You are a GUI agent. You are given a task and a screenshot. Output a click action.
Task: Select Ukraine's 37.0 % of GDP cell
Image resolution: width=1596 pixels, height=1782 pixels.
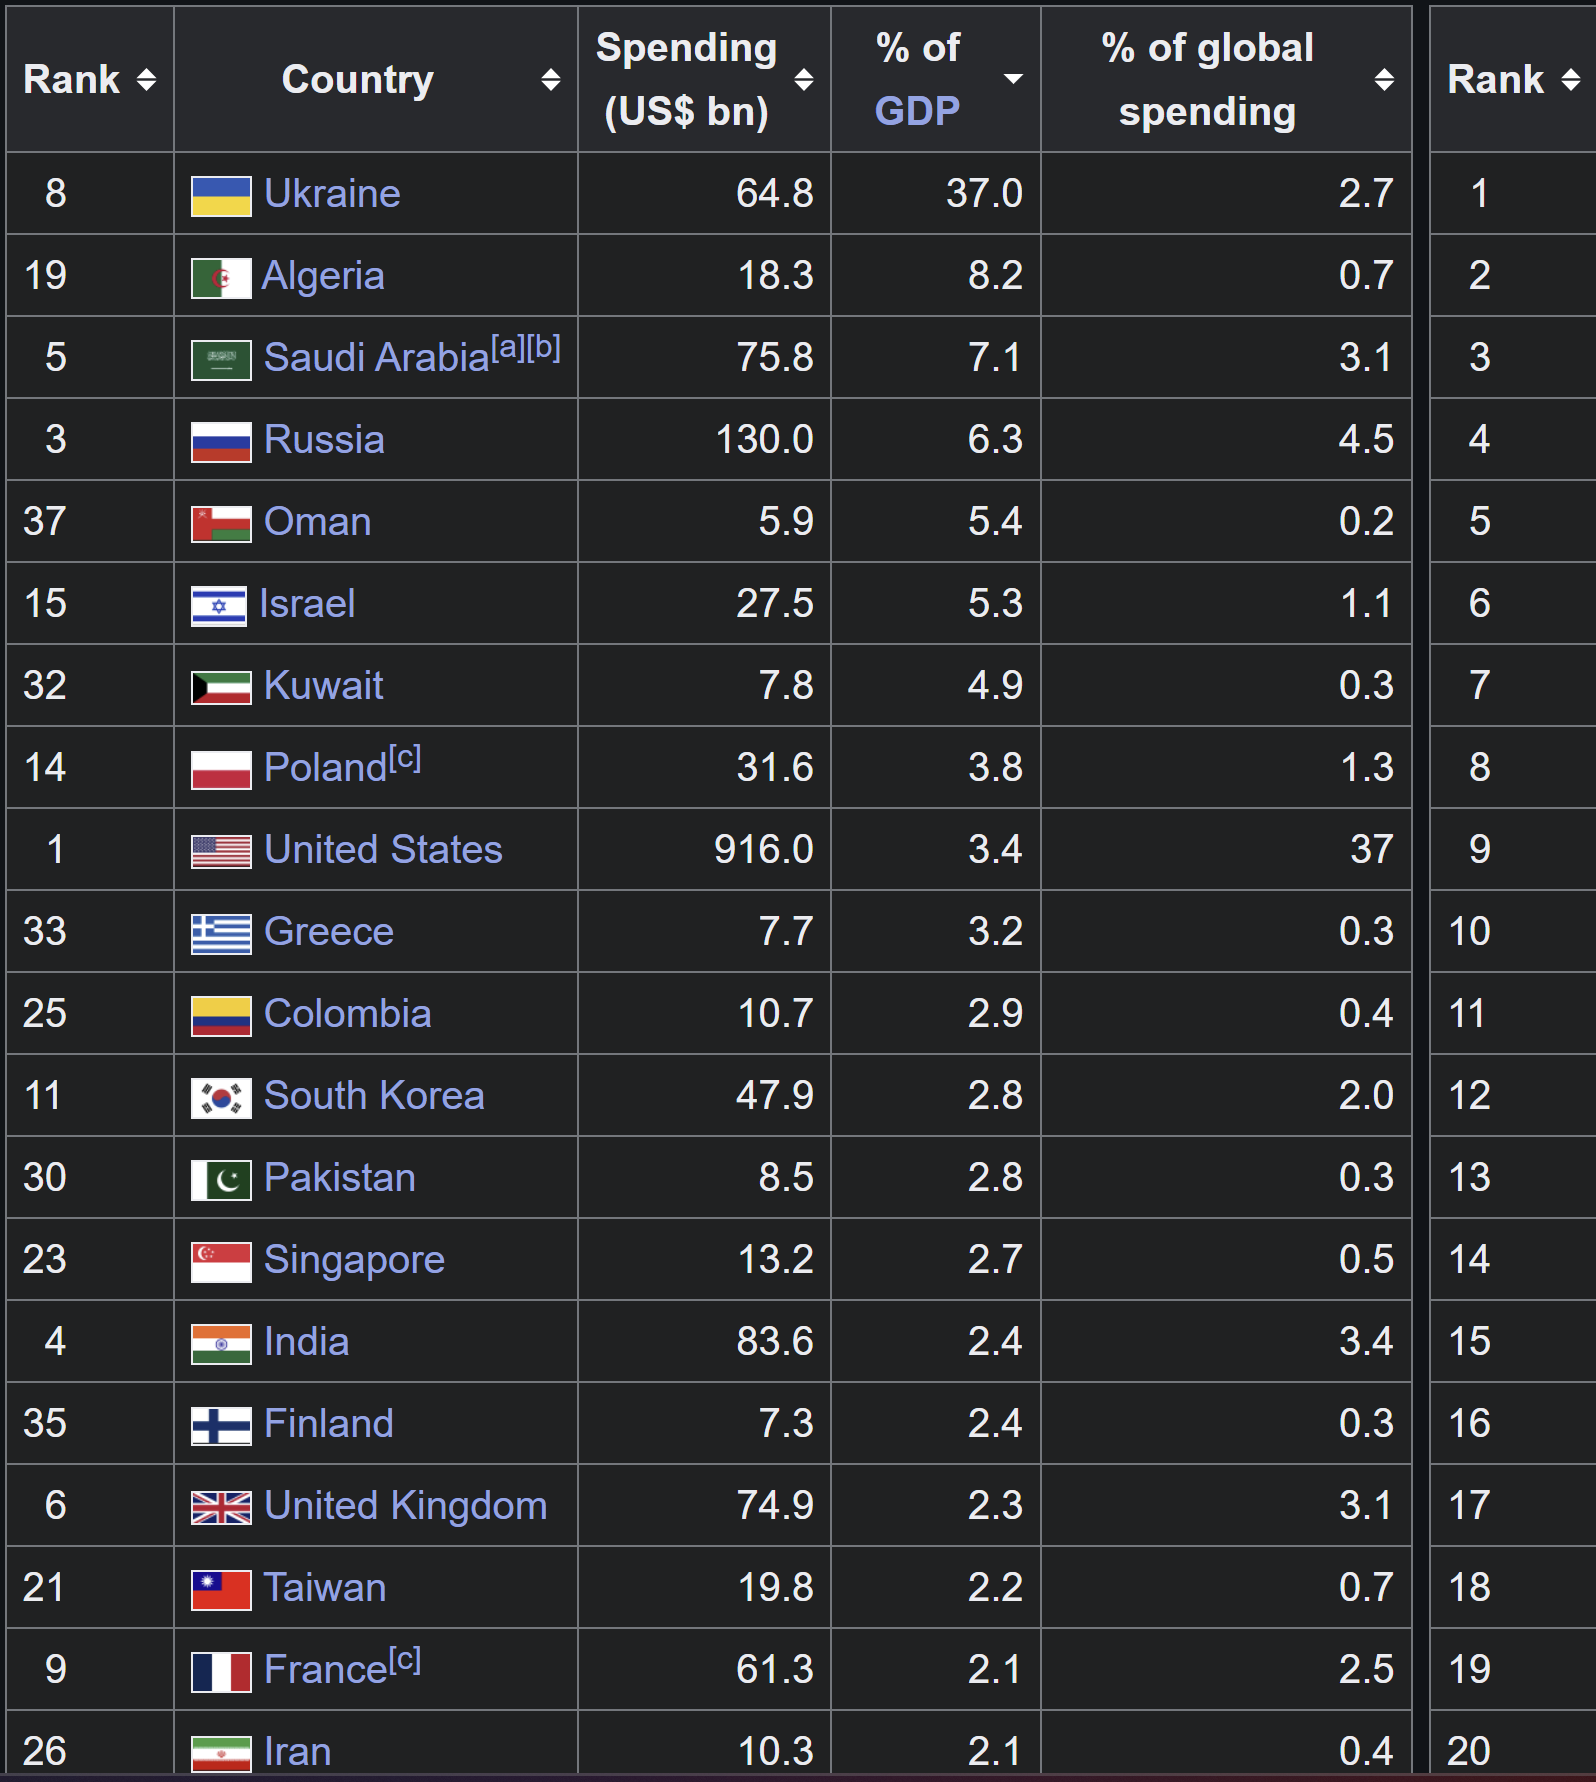(x=936, y=194)
